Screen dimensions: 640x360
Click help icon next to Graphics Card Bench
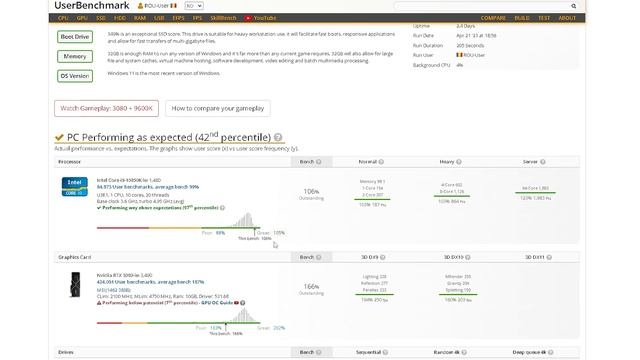[x=319, y=257]
